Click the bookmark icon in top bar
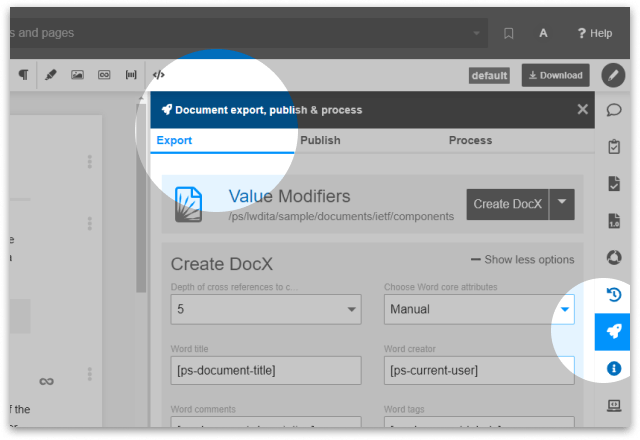 (508, 33)
